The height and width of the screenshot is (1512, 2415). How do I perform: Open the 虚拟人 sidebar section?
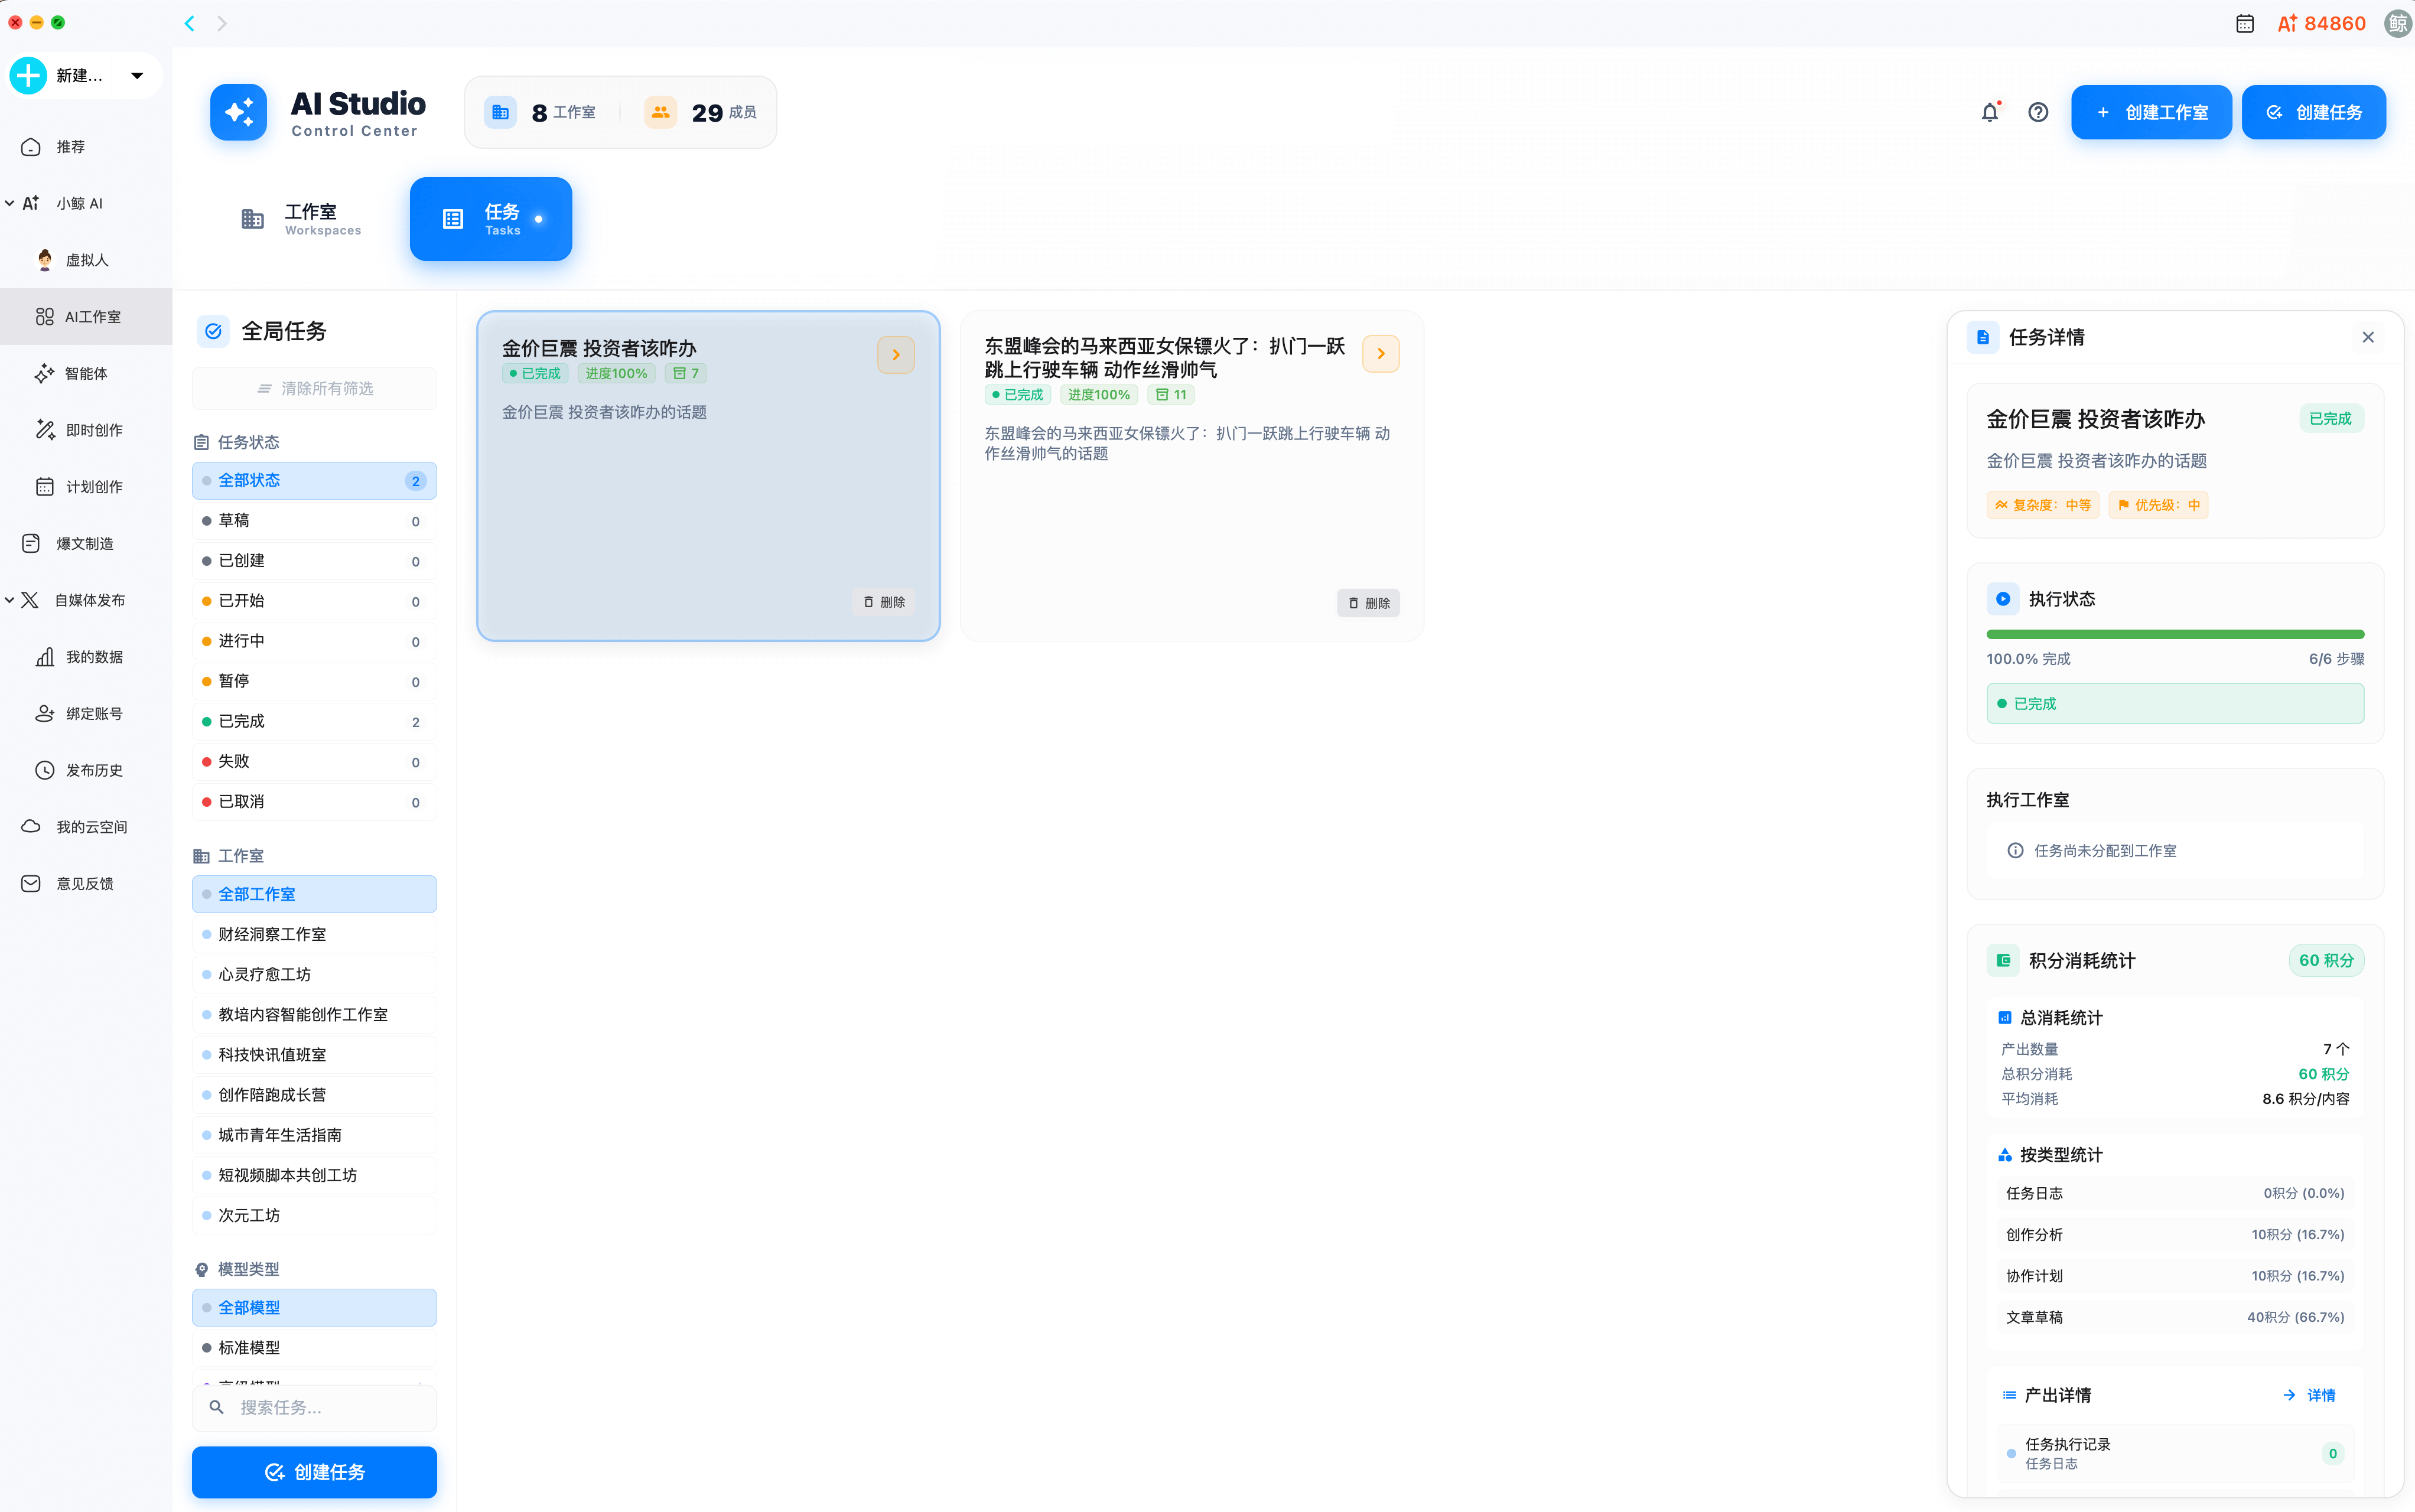point(85,259)
